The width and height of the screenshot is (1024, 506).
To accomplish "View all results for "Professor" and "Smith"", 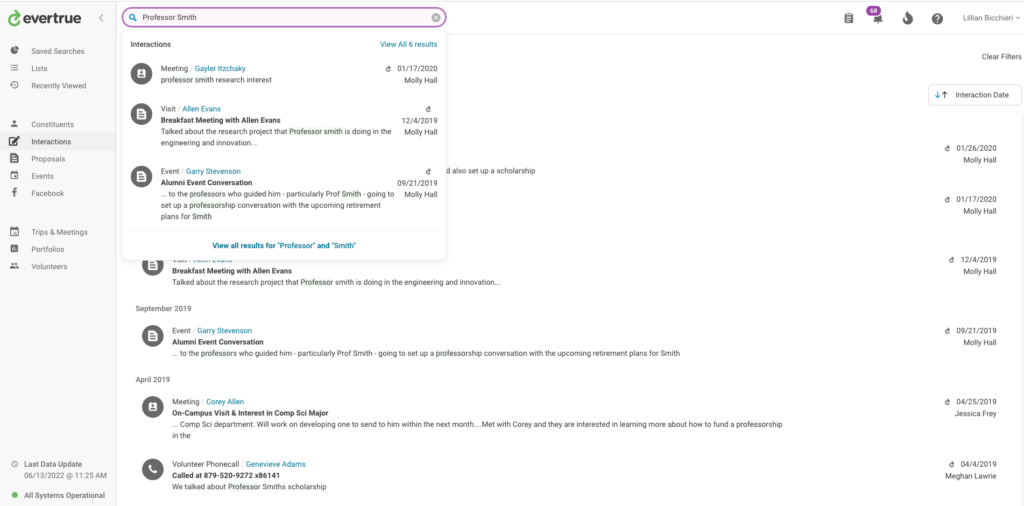I will pyautogui.click(x=284, y=245).
